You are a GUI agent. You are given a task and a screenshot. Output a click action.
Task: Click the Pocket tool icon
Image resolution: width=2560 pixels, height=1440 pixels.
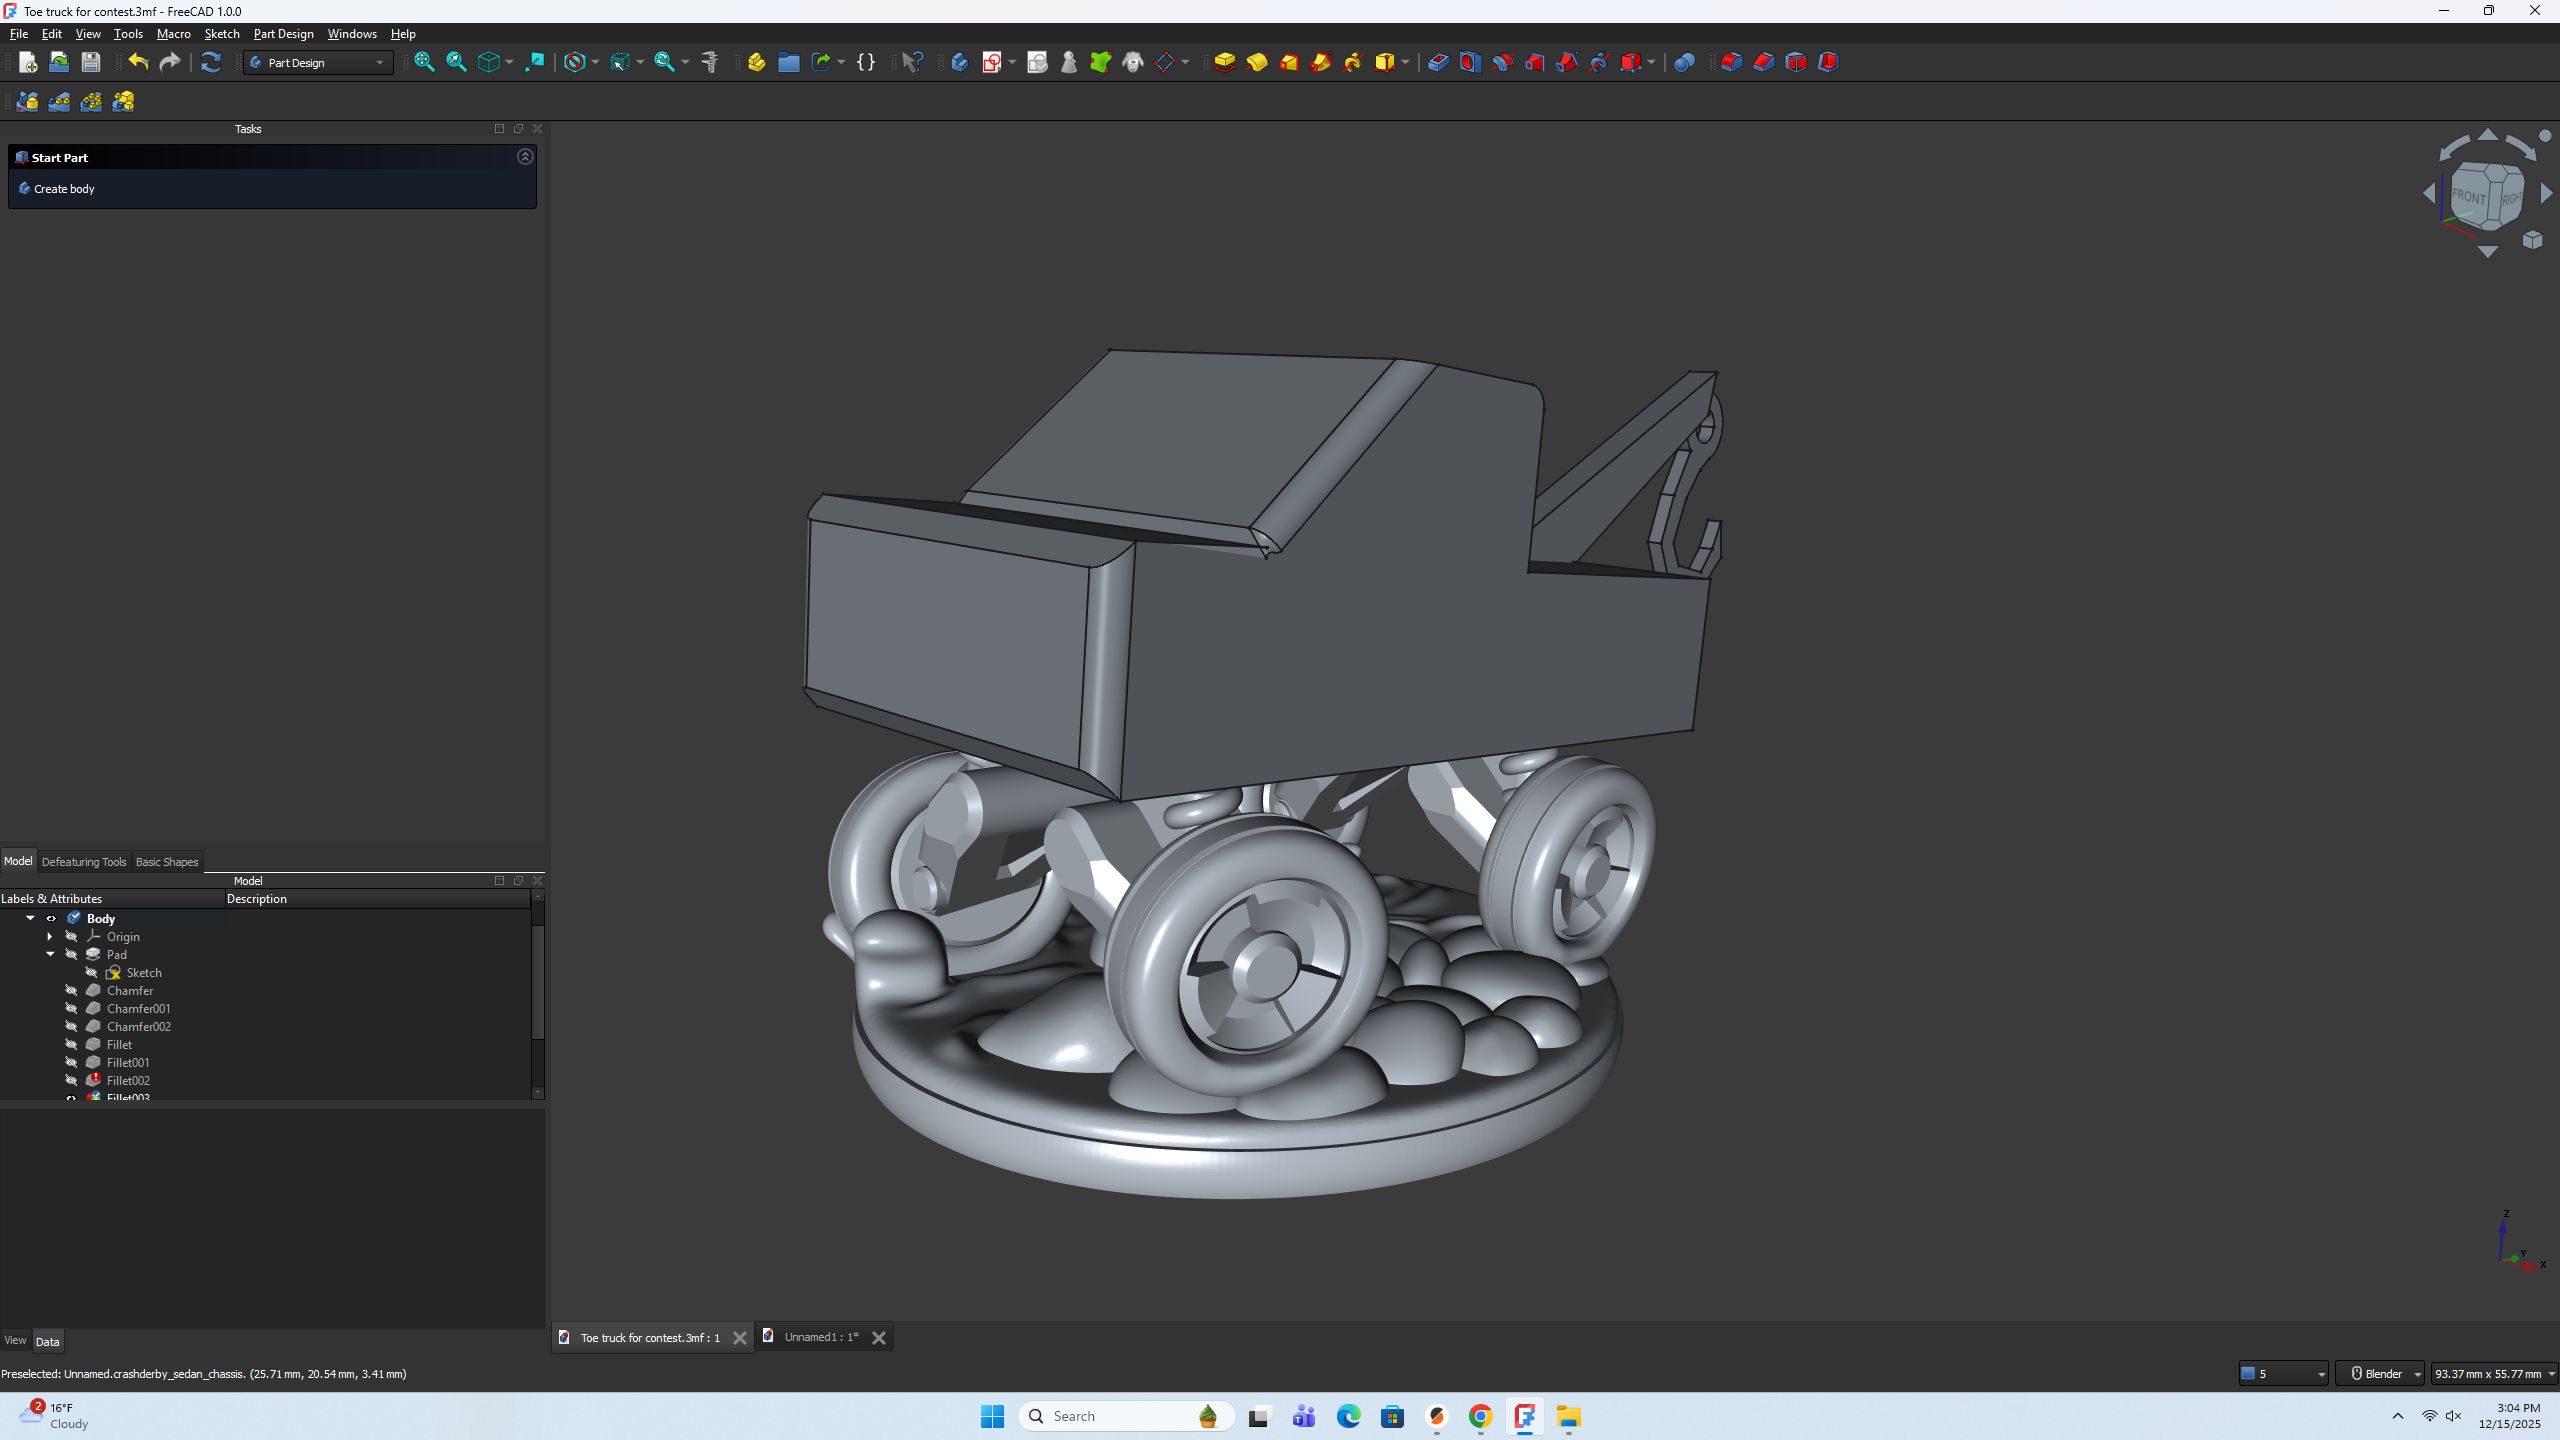point(1438,62)
